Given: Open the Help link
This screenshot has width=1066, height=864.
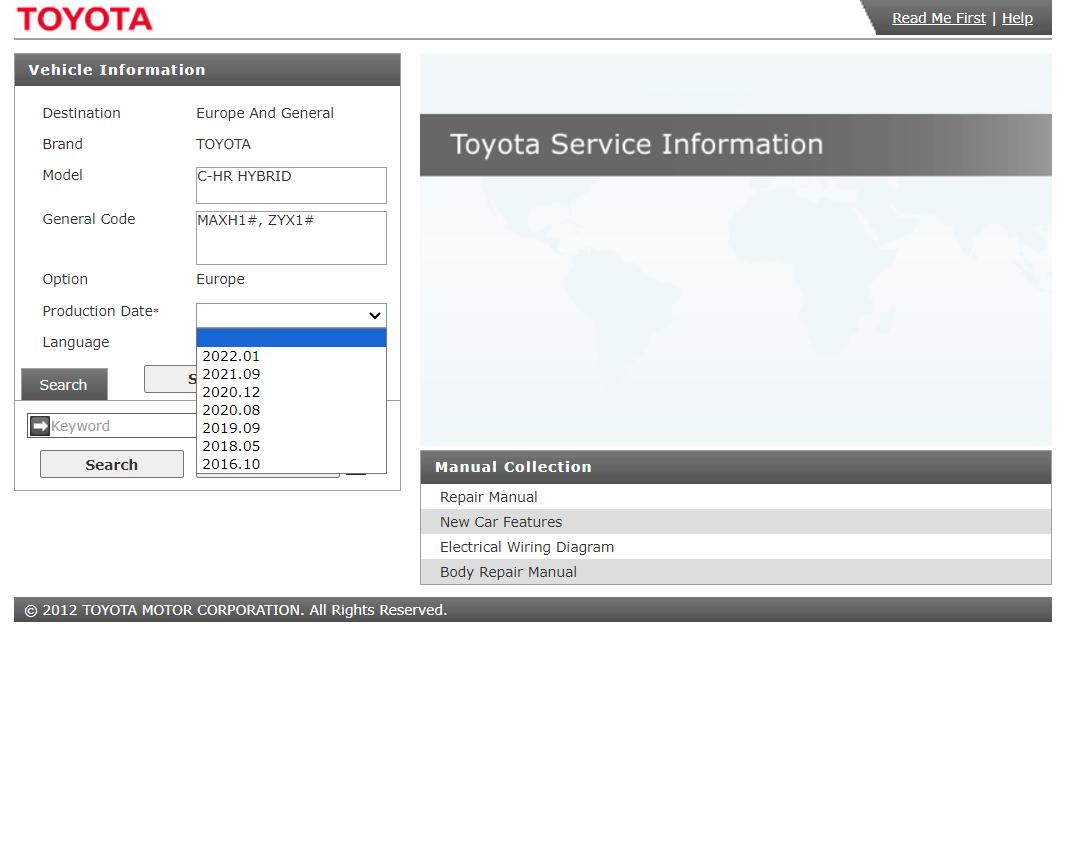Looking at the screenshot, I should coord(1017,18).
